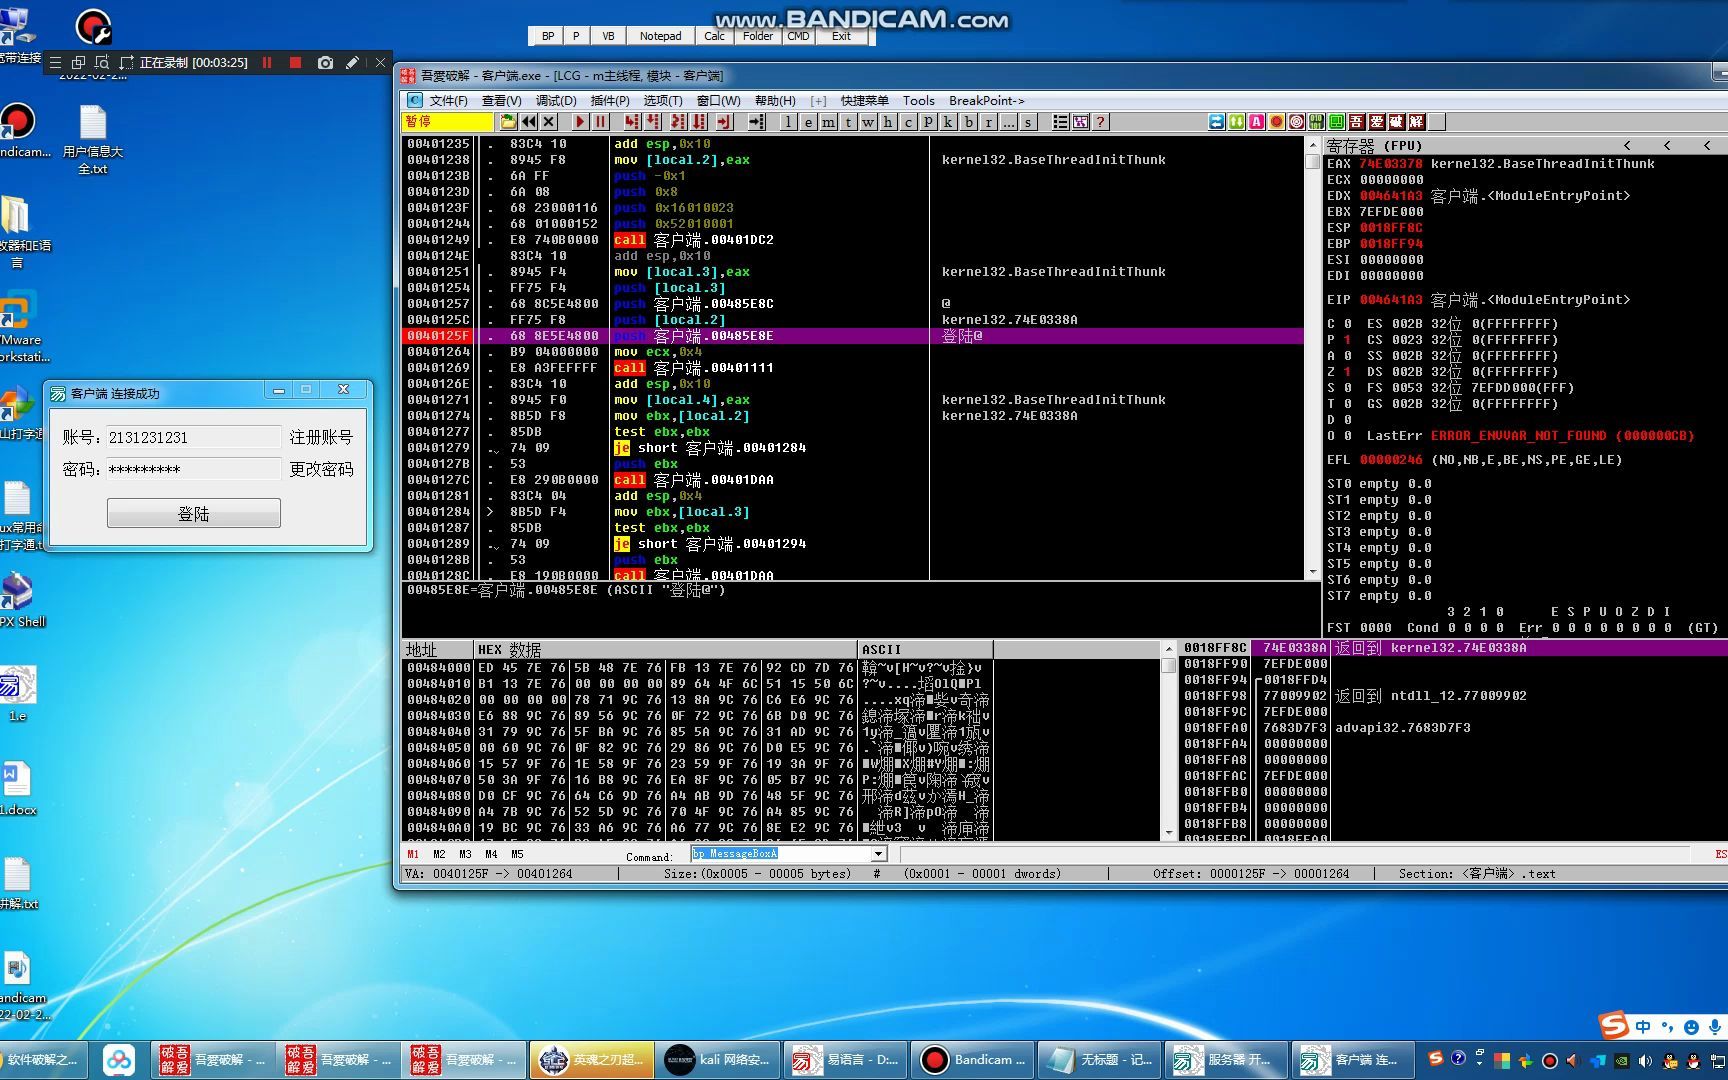Click the blue swap arrows plugin icon
1728x1080 pixels.
tap(1217, 122)
